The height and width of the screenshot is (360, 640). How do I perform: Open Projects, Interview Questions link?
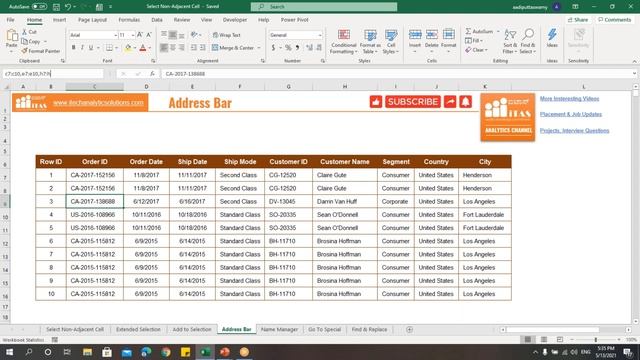coord(574,131)
